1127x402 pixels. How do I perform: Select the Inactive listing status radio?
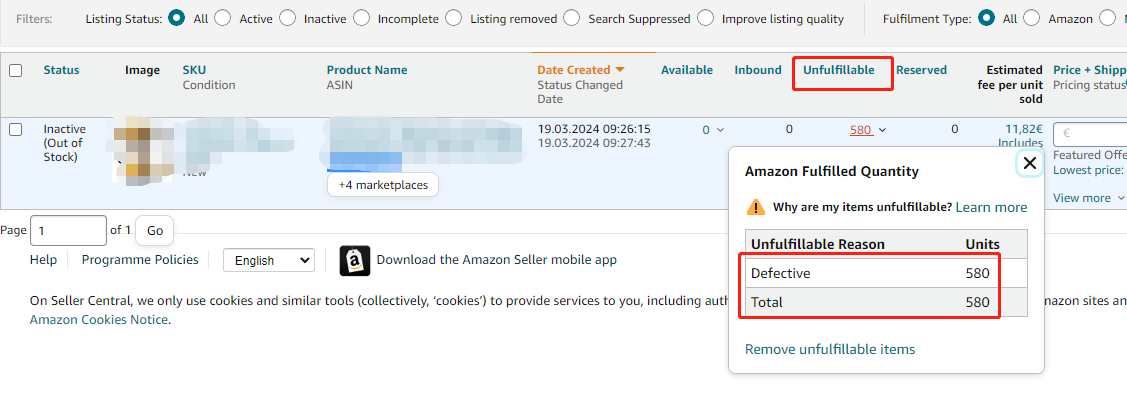tap(288, 19)
